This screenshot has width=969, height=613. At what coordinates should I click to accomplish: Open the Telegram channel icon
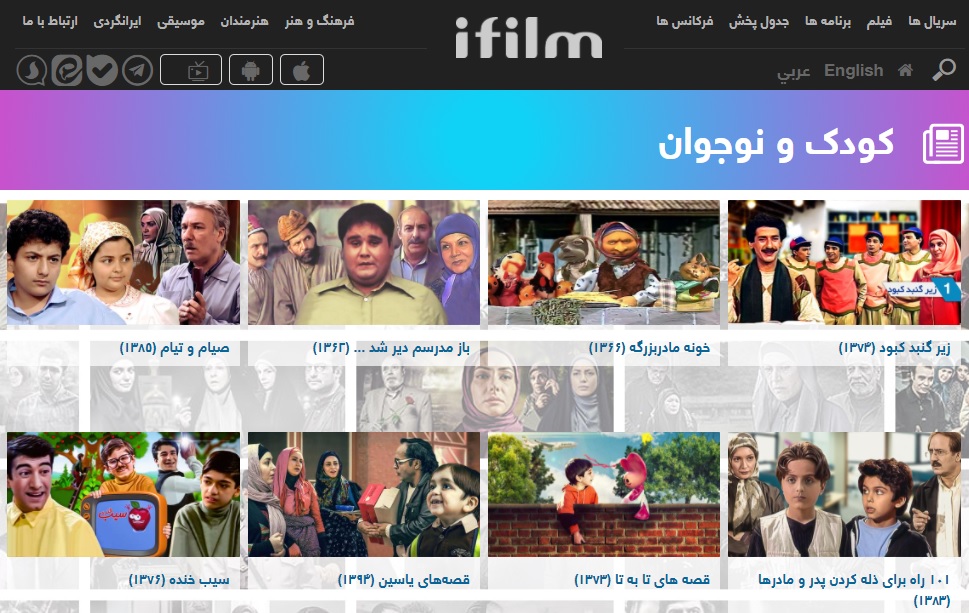point(138,70)
